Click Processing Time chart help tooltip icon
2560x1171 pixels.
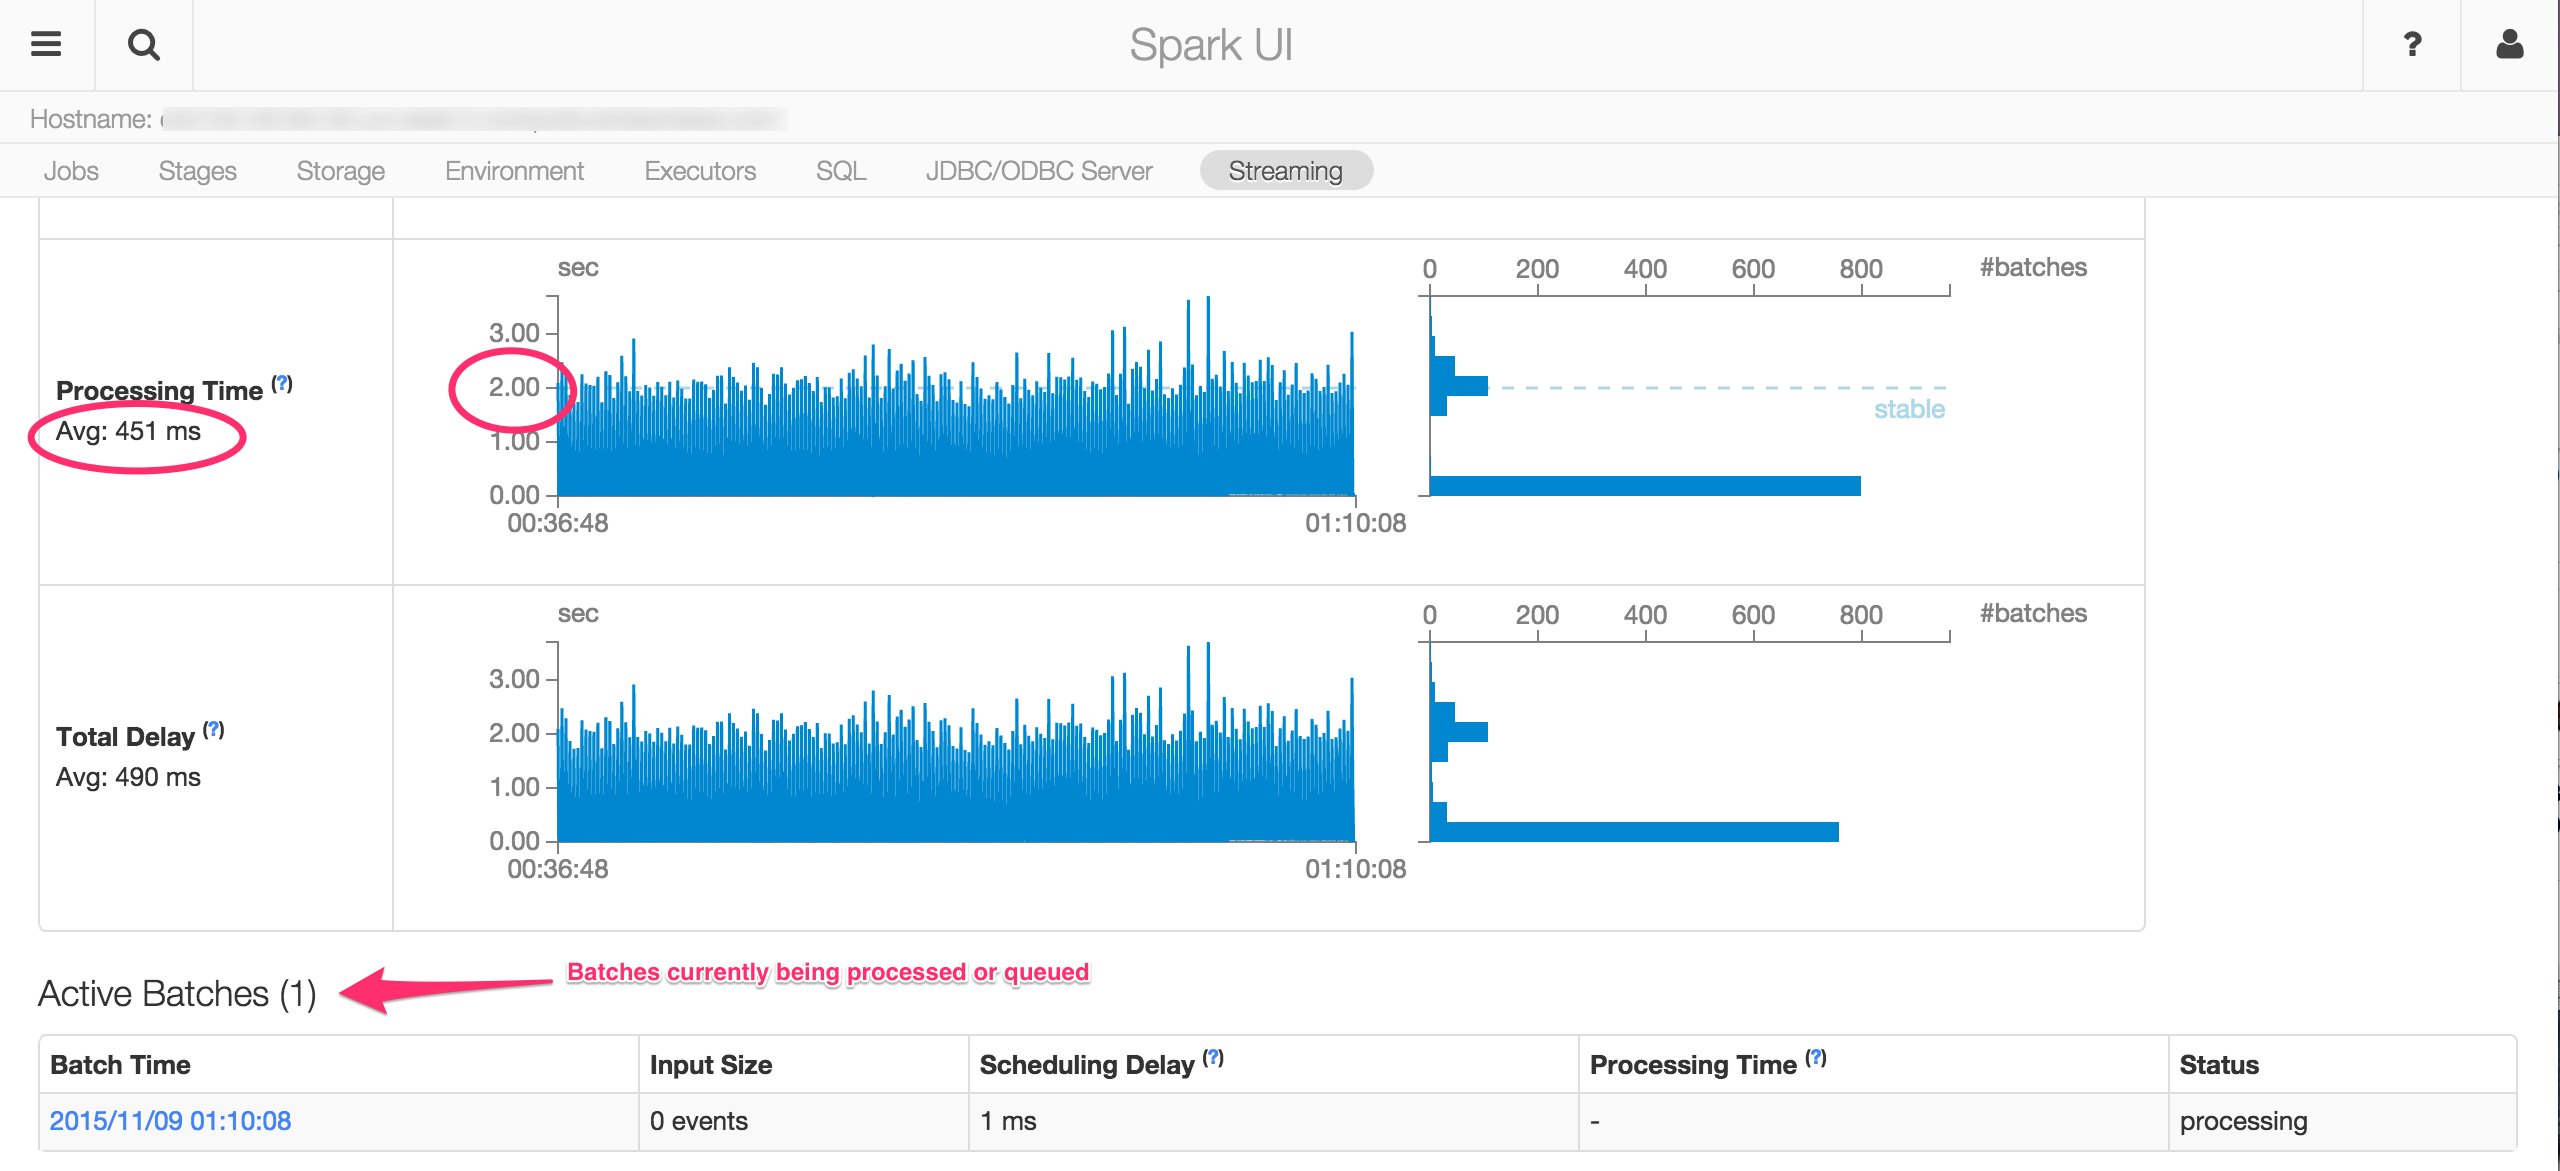point(282,384)
